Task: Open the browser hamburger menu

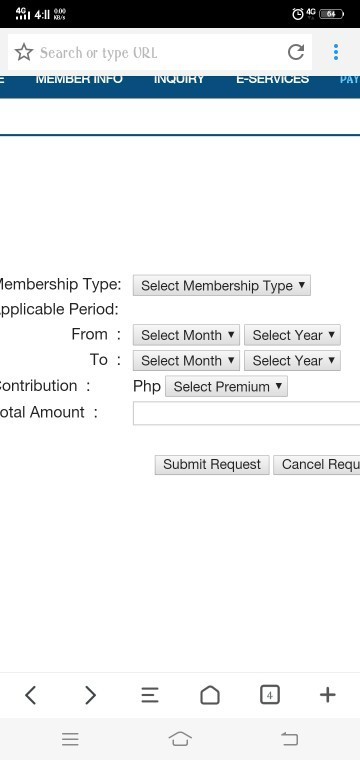Action: 150,695
